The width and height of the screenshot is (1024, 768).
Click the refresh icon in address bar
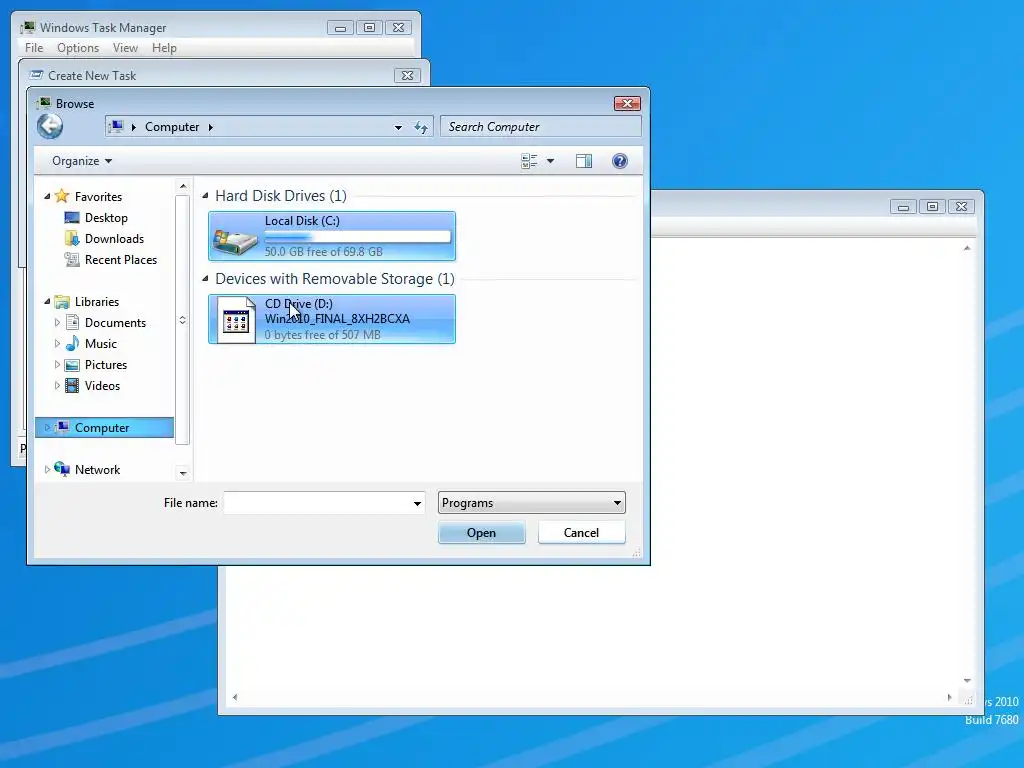pyautogui.click(x=421, y=127)
